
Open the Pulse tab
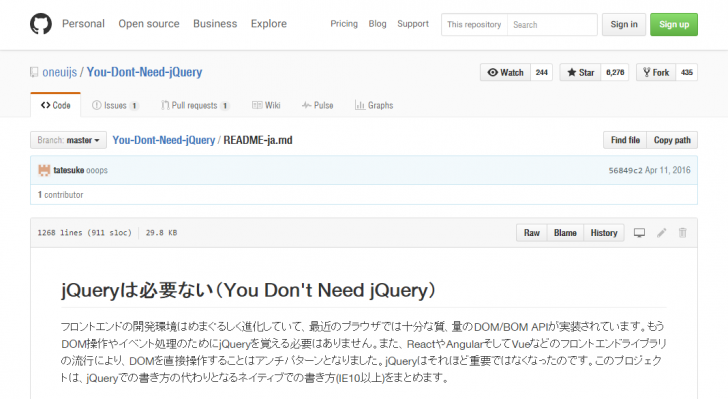click(x=318, y=105)
